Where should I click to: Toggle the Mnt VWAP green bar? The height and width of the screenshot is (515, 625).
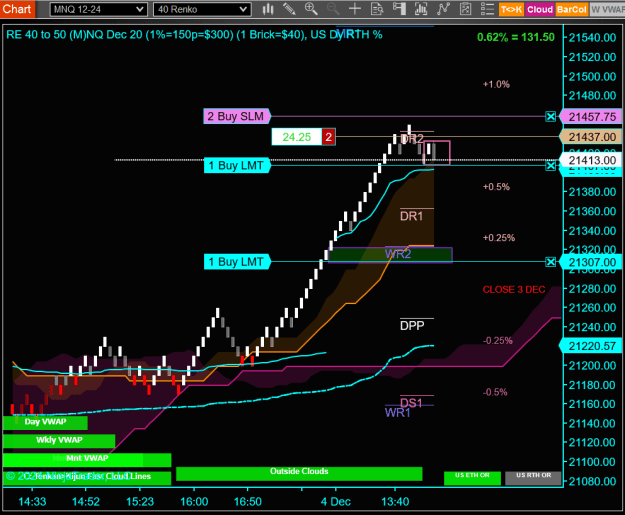87,459
